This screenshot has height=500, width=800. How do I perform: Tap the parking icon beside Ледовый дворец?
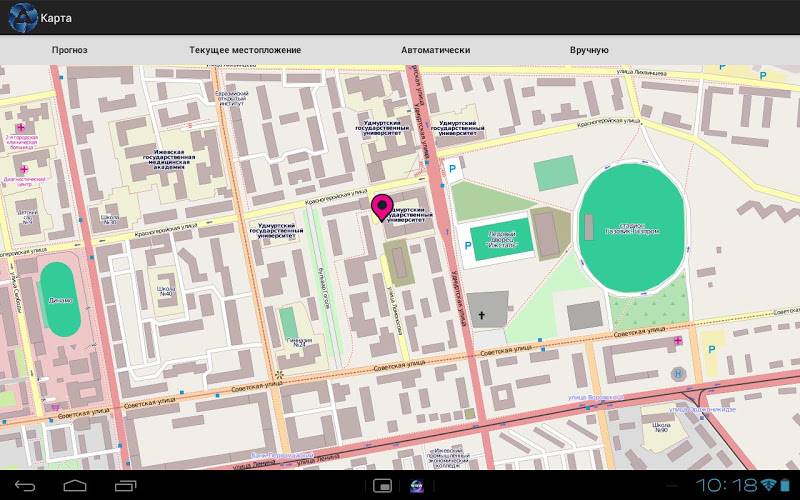click(469, 245)
